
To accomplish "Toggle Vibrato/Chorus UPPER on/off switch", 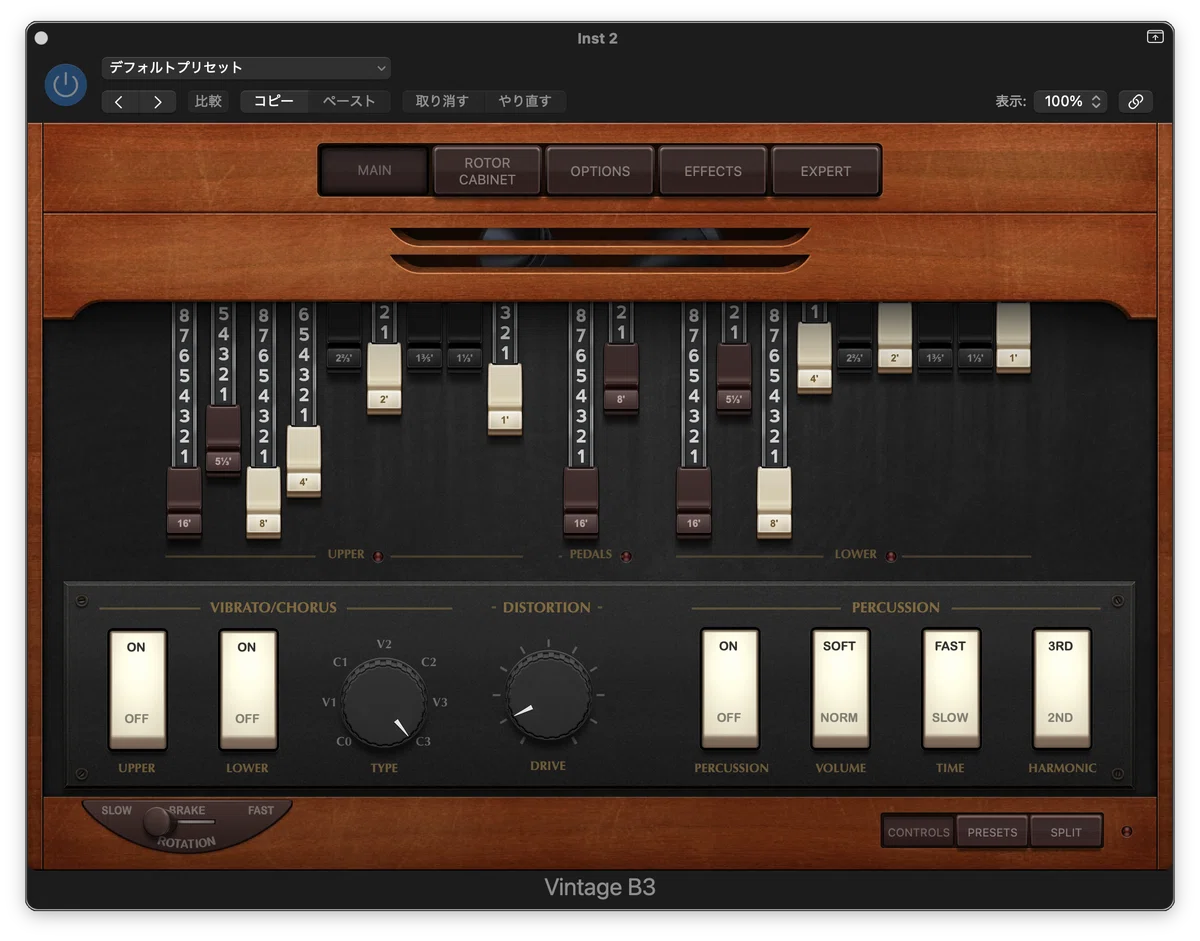I will [137, 688].
